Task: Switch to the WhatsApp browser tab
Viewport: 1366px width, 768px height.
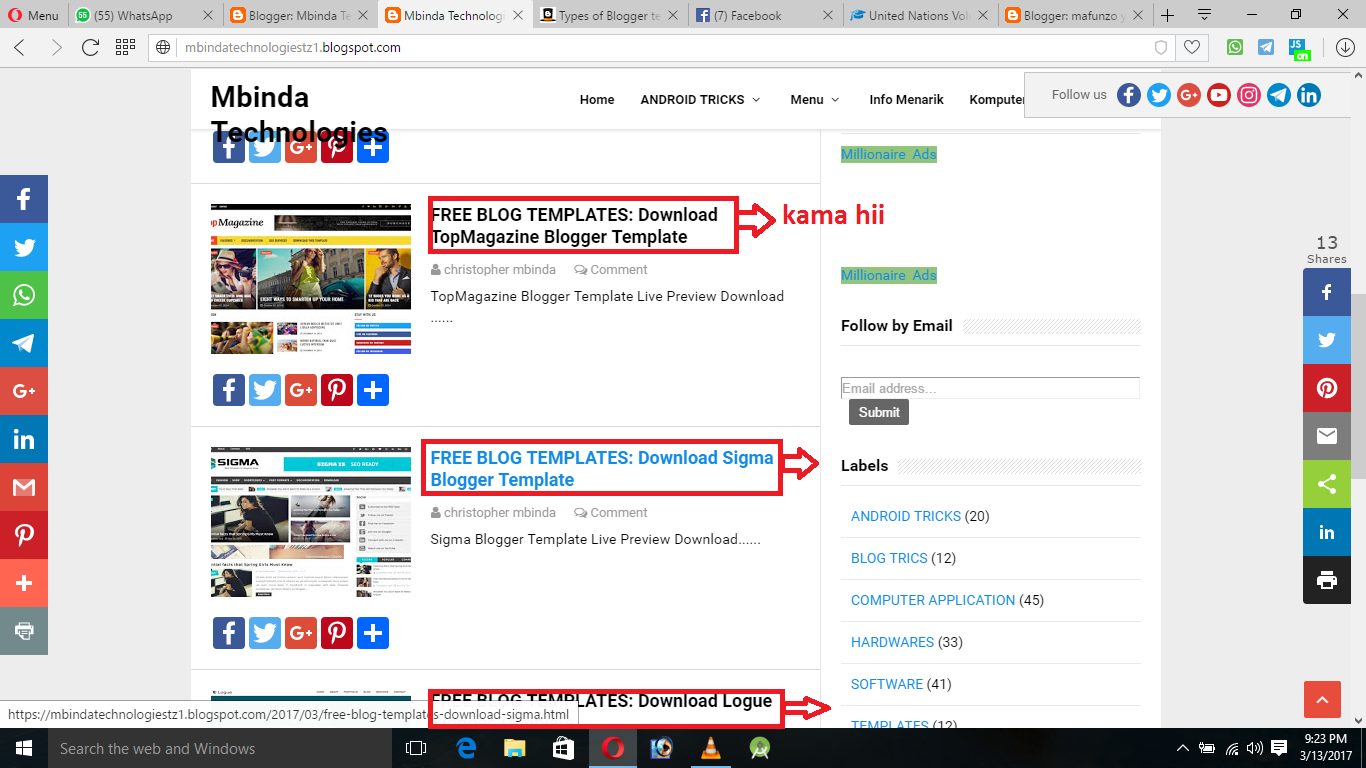Action: point(145,15)
